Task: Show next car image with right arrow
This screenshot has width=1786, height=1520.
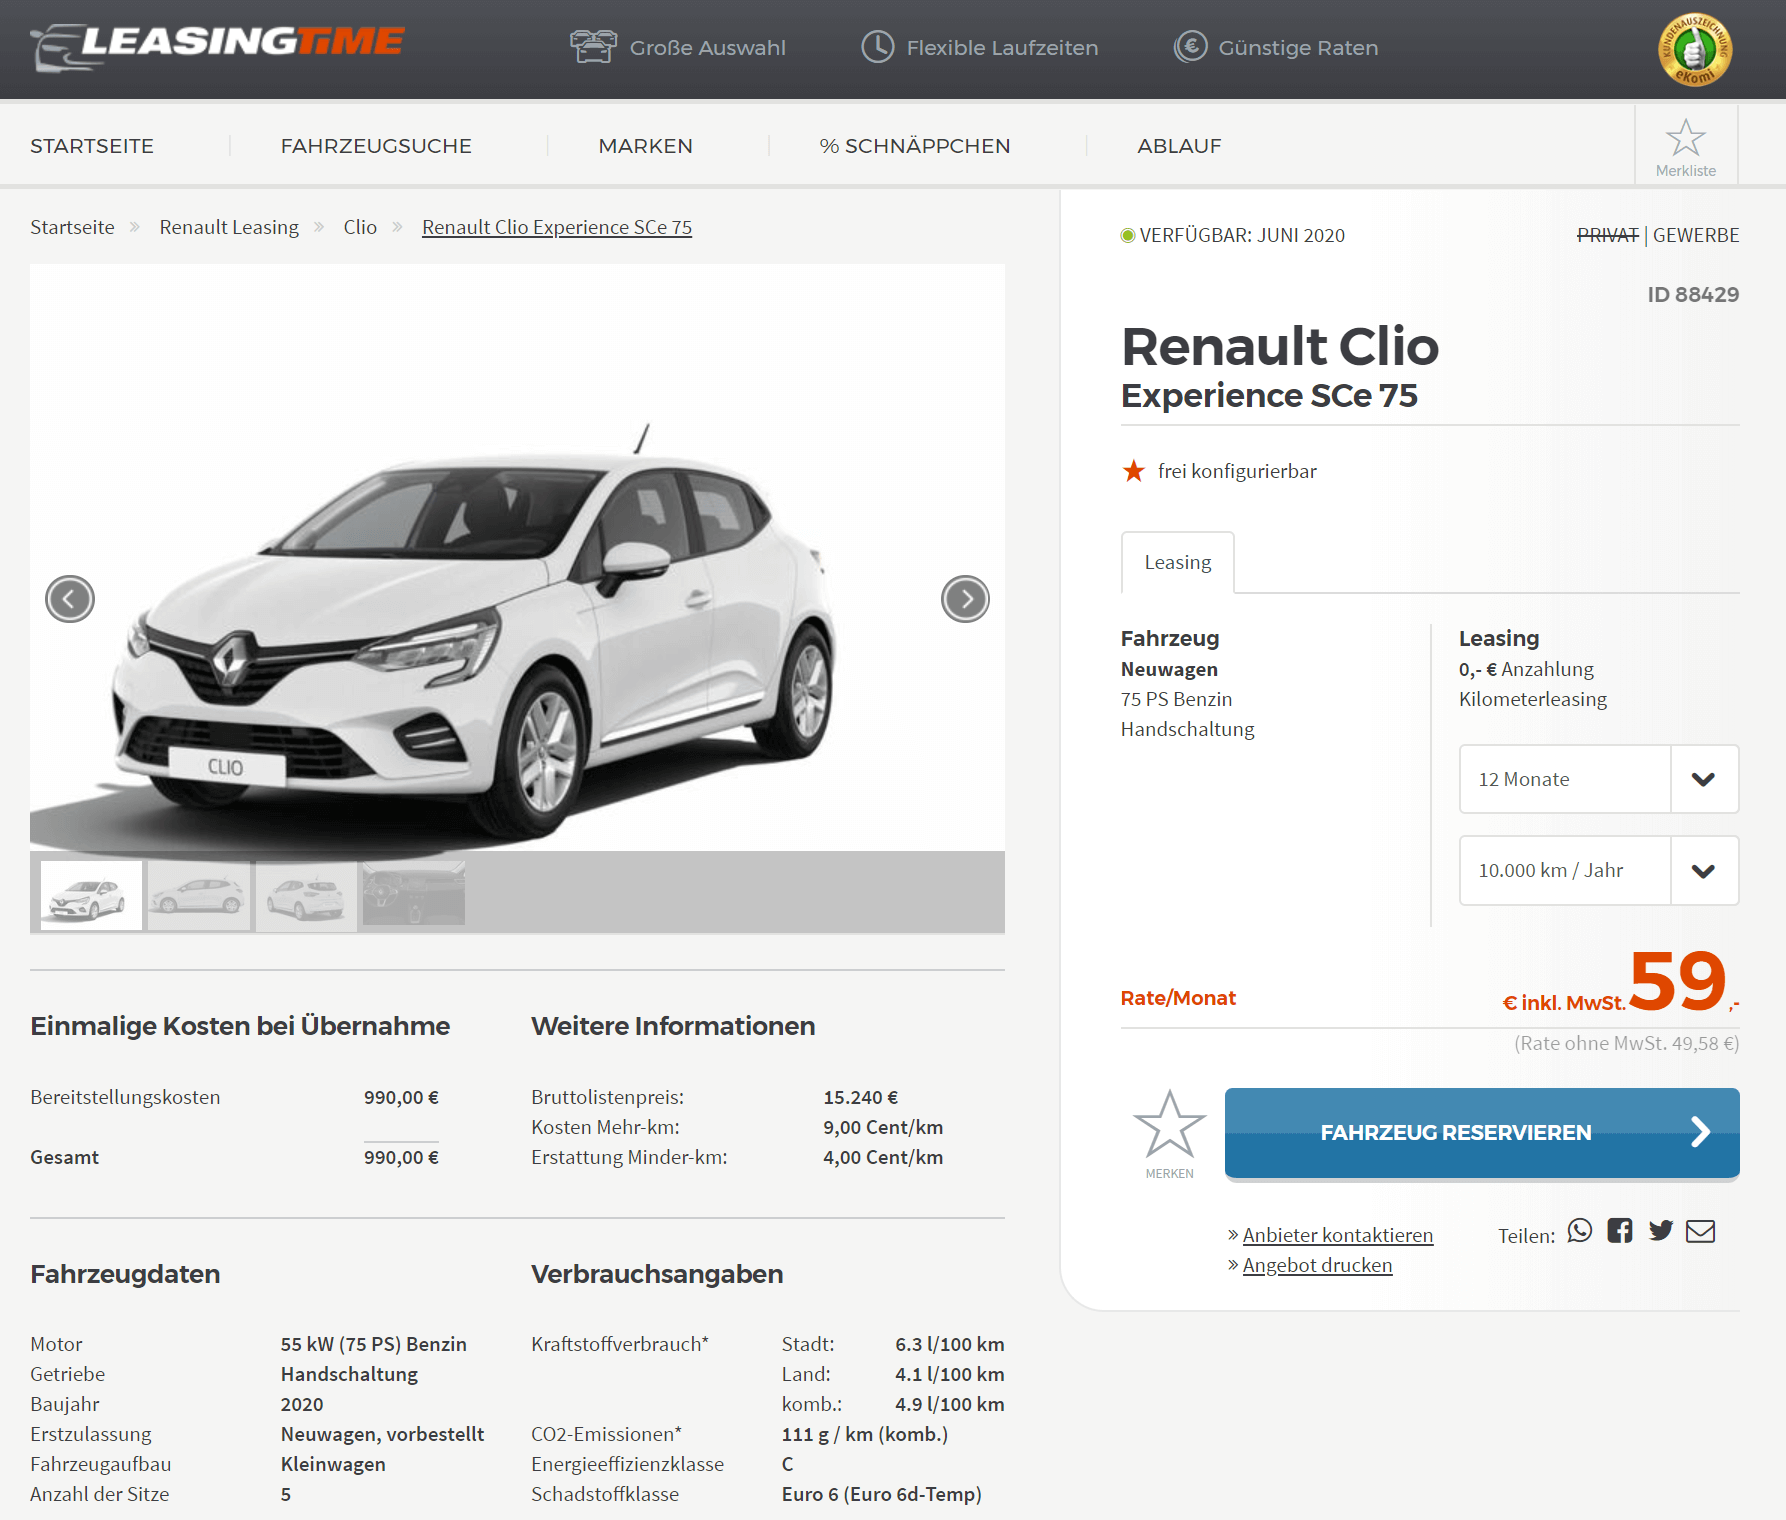Action: tap(965, 599)
